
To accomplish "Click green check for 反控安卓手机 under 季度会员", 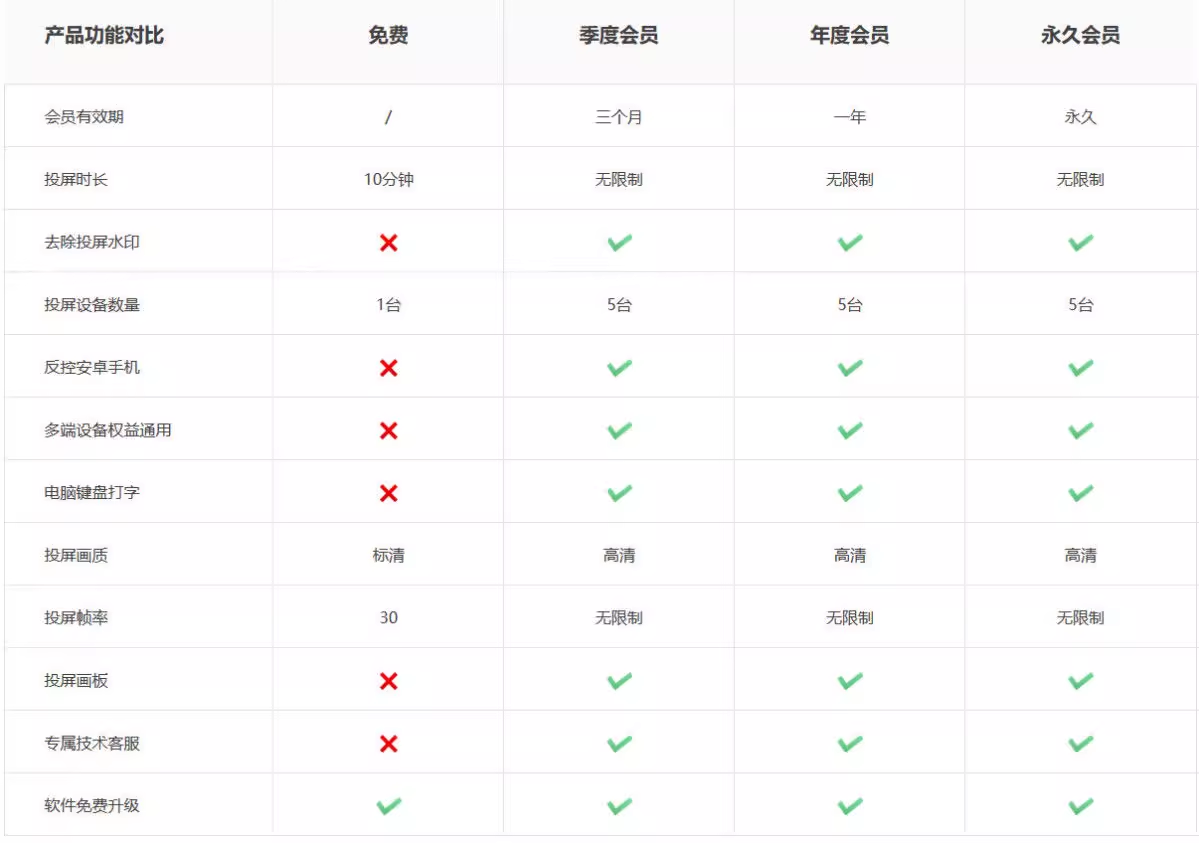I will click(619, 368).
